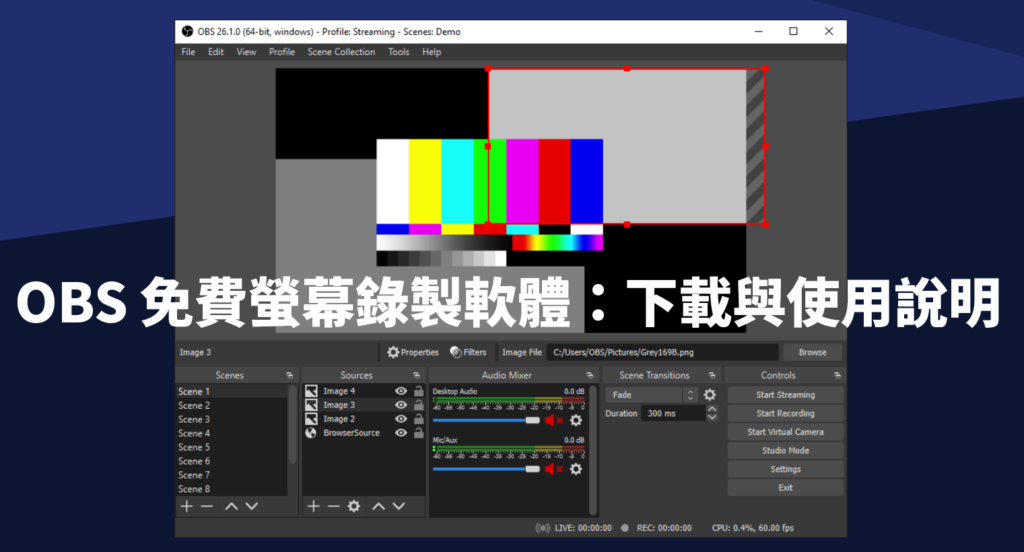
Task: Add a new source with plus icon
Action: (313, 506)
